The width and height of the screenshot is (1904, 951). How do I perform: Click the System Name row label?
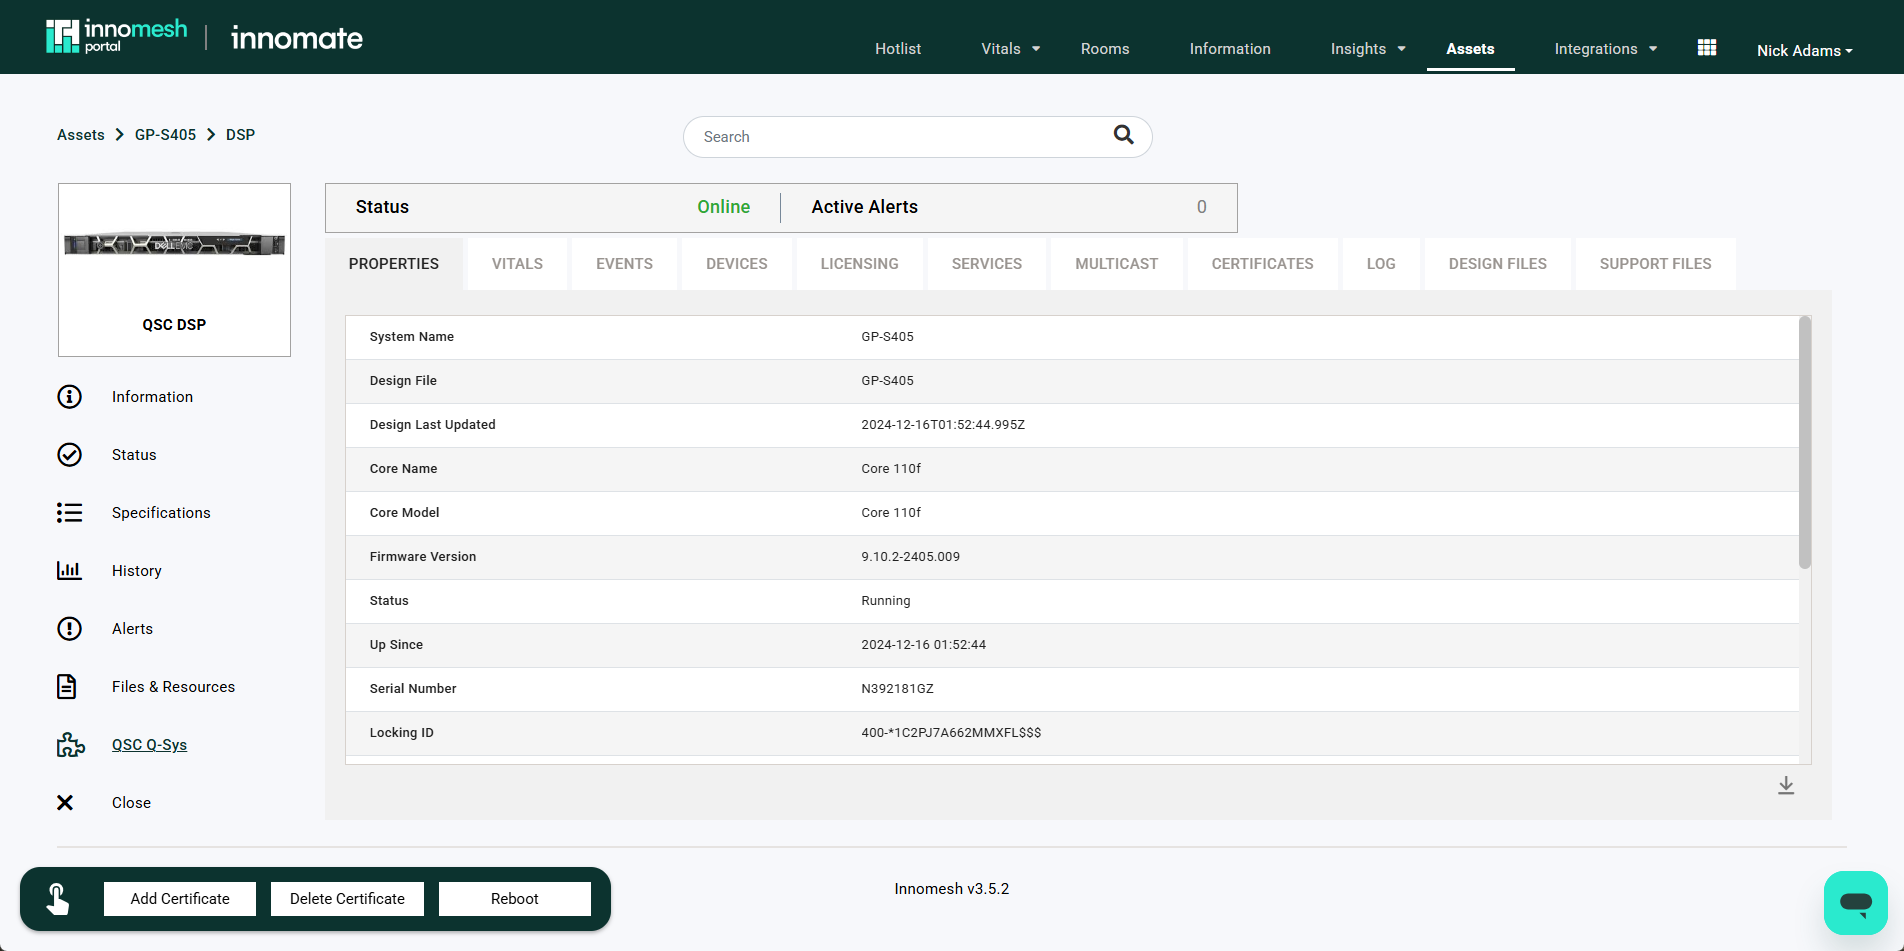point(411,337)
